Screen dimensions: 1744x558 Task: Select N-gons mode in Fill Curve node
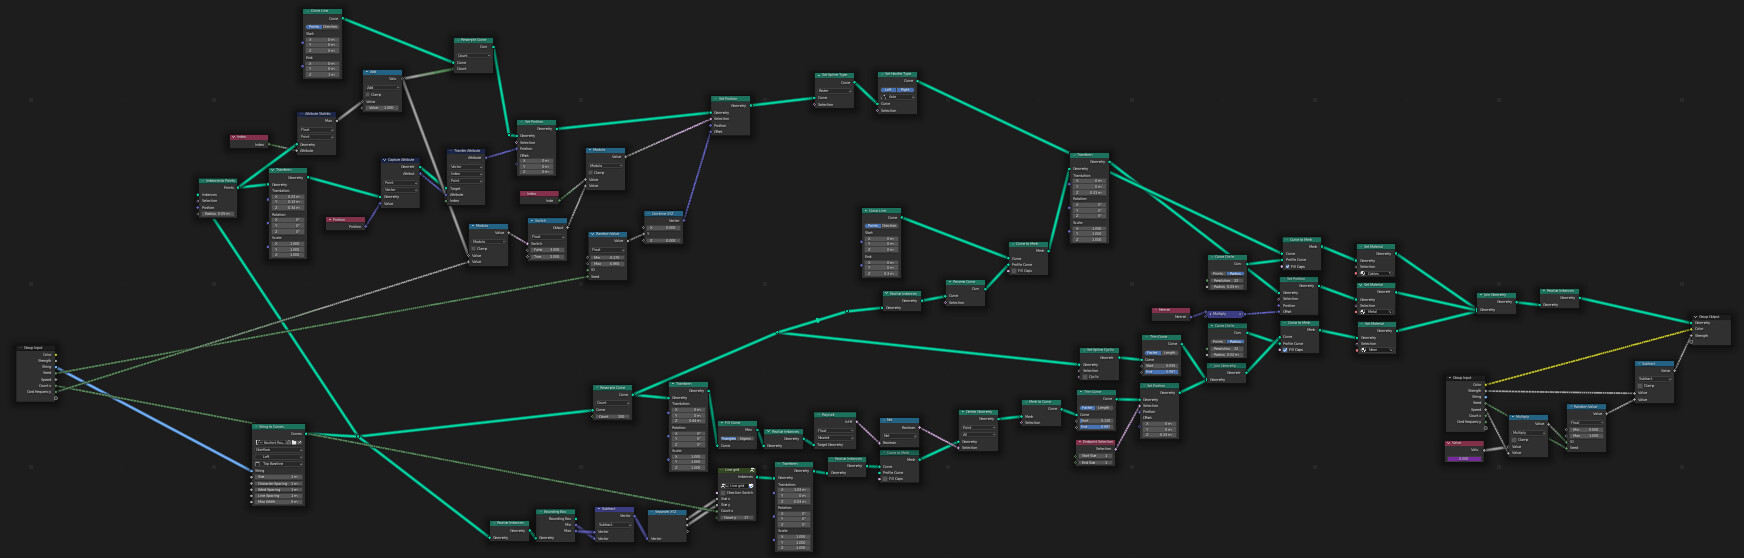746,439
